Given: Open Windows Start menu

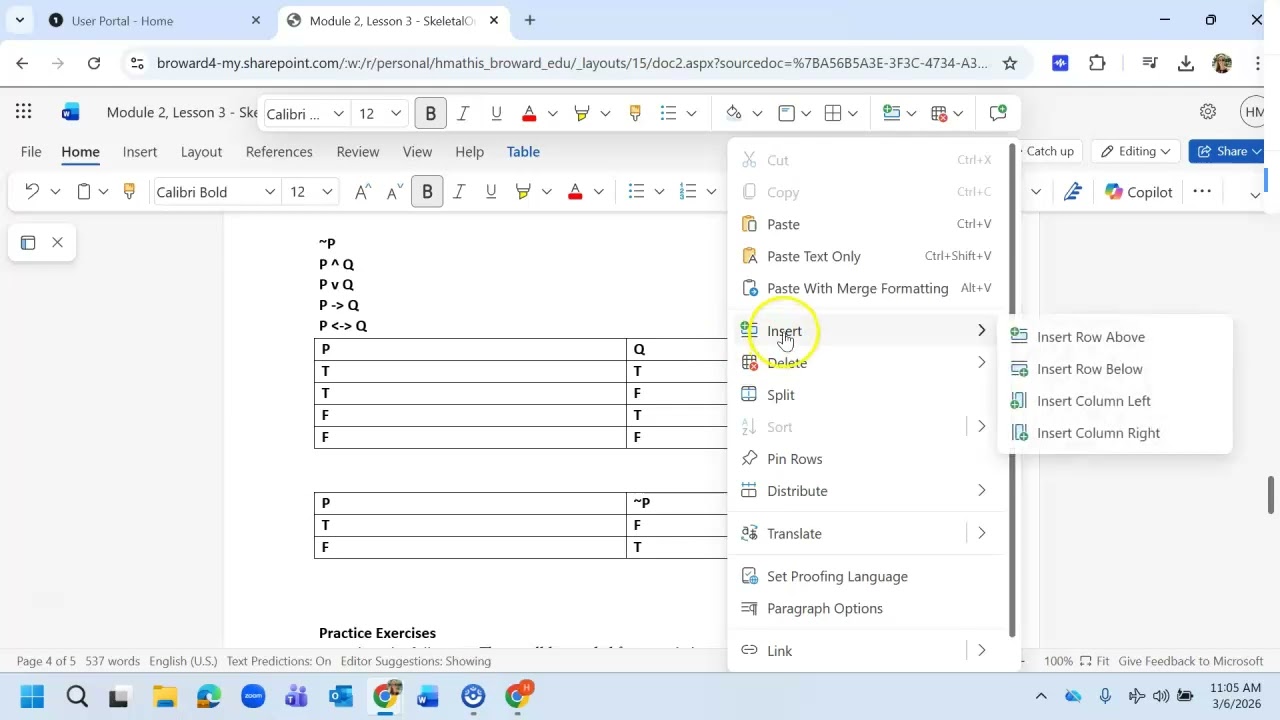Looking at the screenshot, I should click(x=31, y=696).
